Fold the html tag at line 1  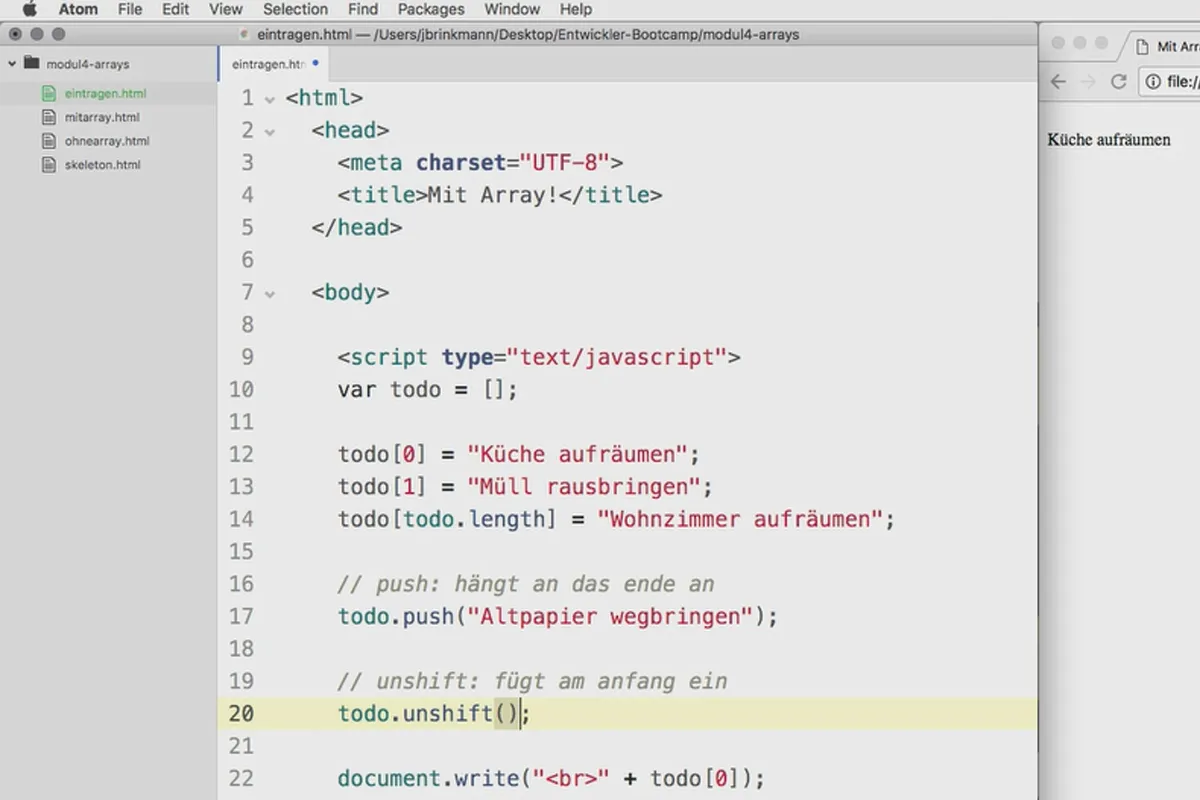(x=268, y=99)
